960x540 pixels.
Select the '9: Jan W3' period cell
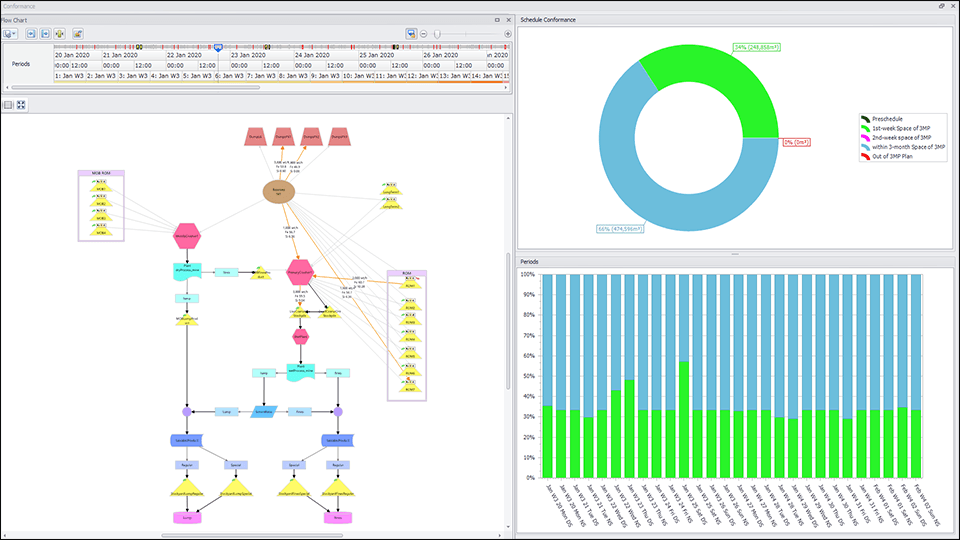pos(326,76)
